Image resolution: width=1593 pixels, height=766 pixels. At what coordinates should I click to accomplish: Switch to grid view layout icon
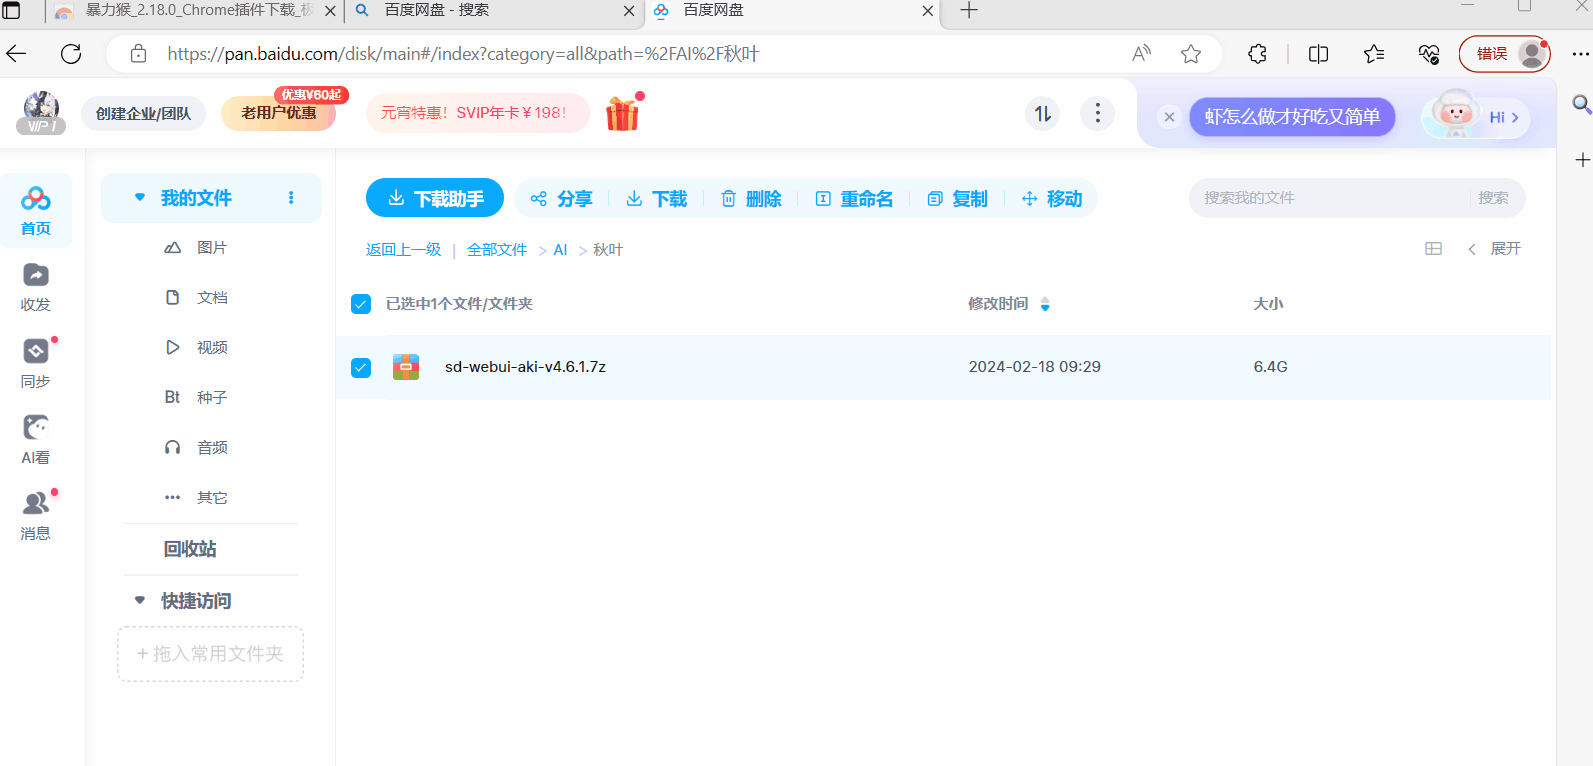pos(1433,249)
